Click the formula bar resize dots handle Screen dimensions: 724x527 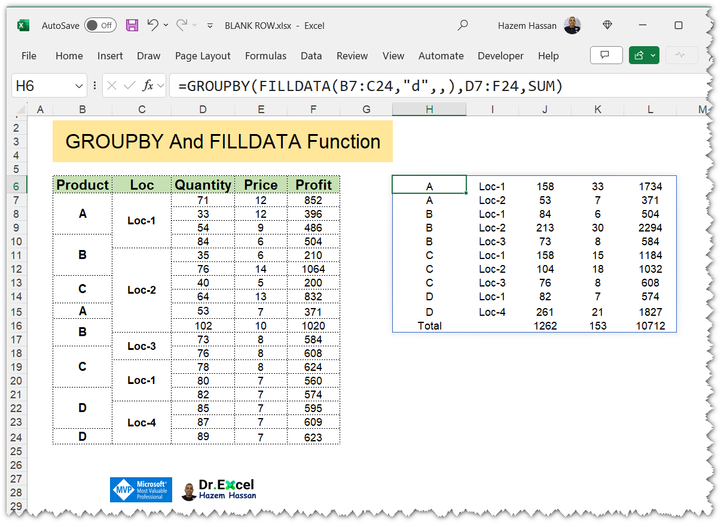click(94, 86)
